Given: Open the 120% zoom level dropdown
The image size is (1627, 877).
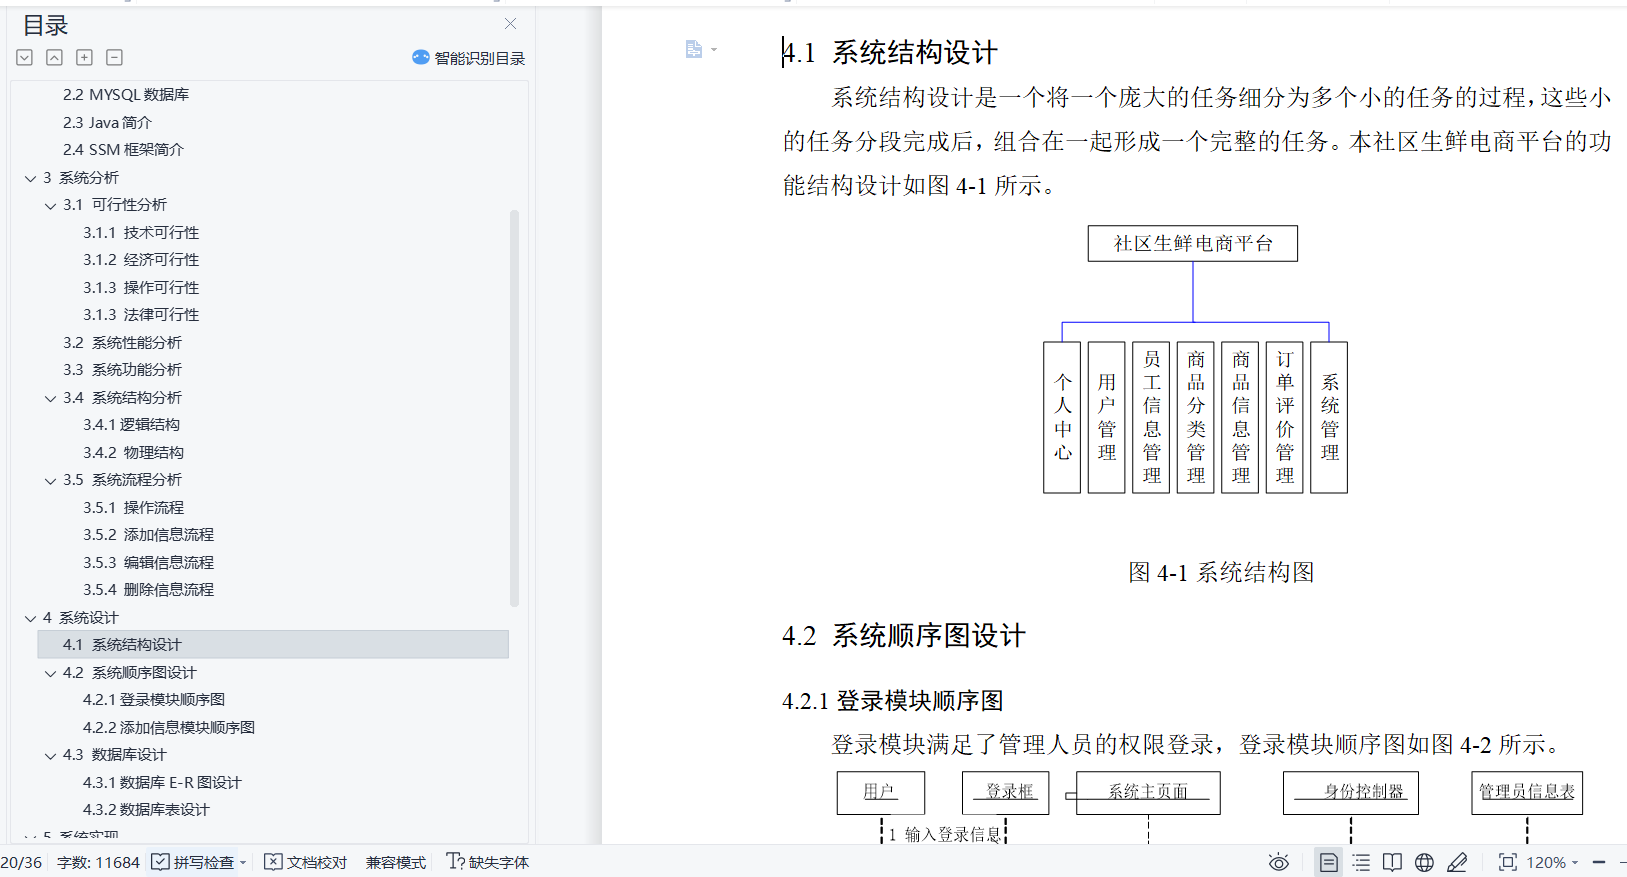Looking at the screenshot, I should pos(1552,862).
